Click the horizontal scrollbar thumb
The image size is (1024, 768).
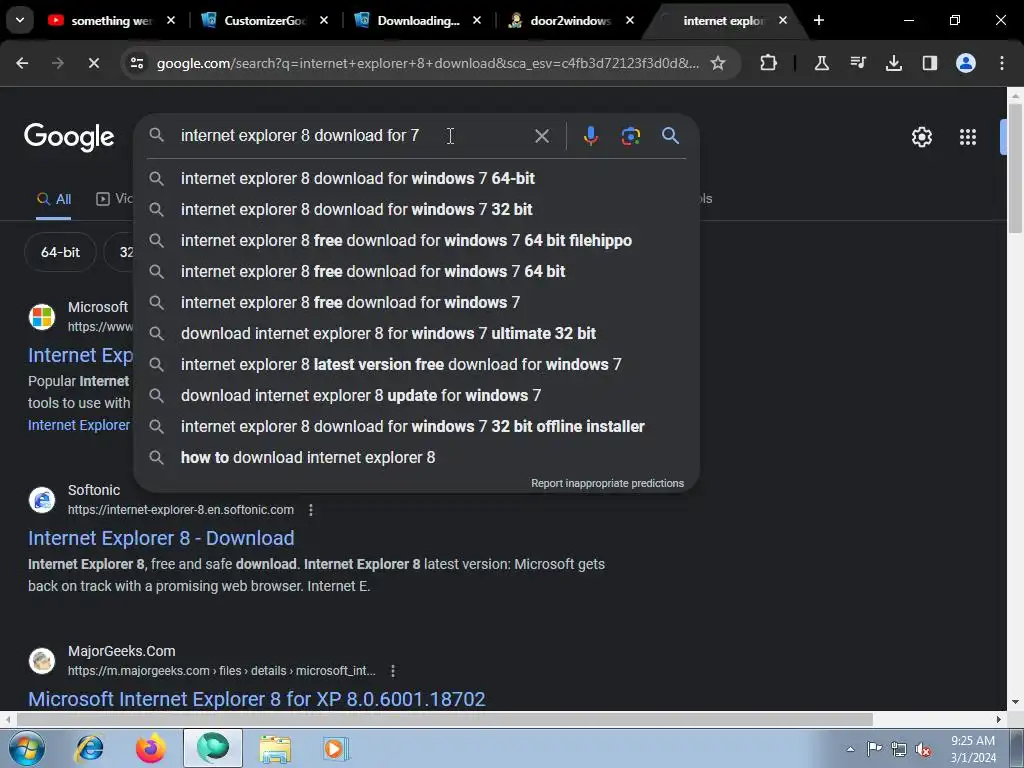[445, 720]
